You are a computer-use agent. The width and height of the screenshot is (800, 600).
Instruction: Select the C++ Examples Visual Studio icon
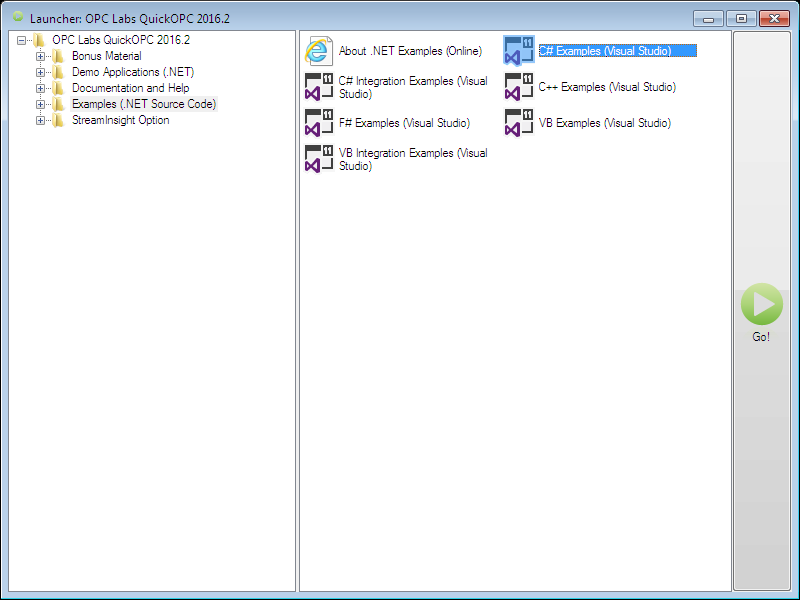(x=519, y=87)
